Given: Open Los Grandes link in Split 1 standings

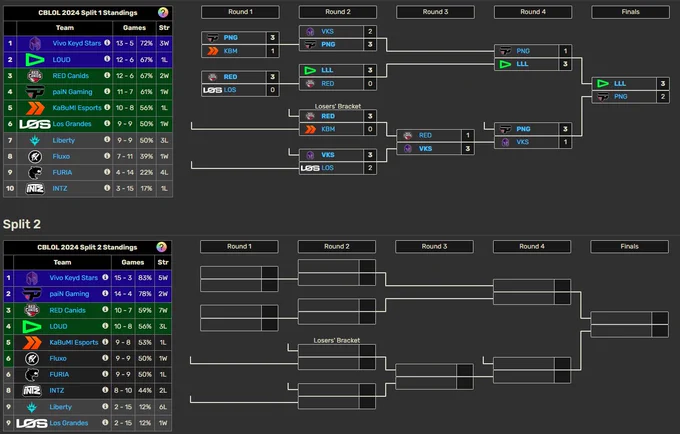Looking at the screenshot, I should (x=72, y=124).
